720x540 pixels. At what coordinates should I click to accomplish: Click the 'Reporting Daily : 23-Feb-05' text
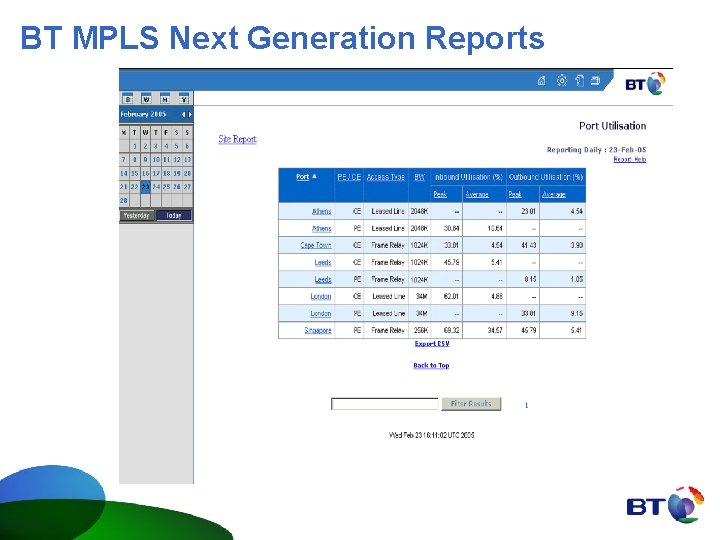(x=596, y=150)
